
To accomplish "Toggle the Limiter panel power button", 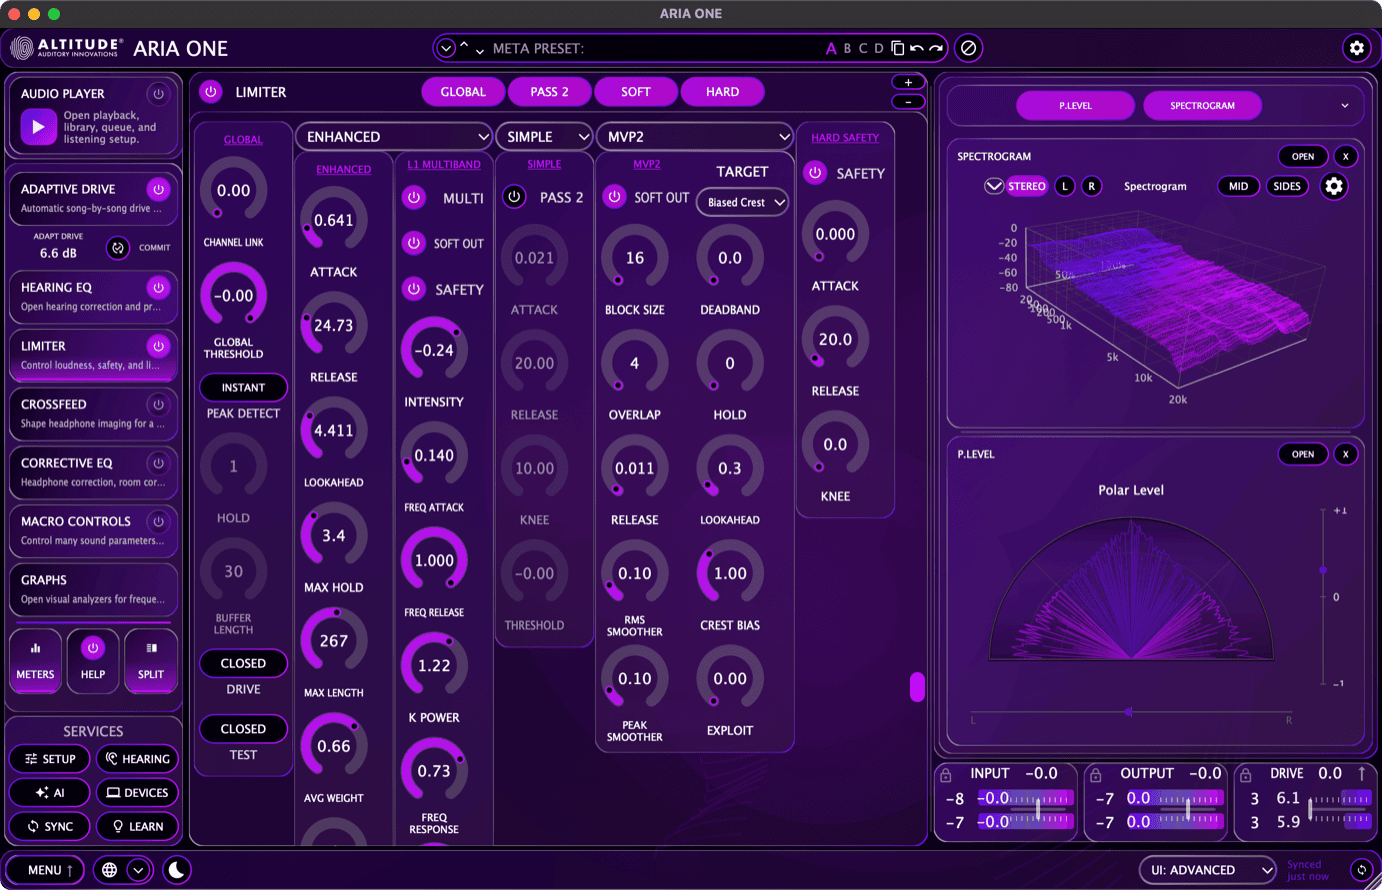I will (210, 92).
